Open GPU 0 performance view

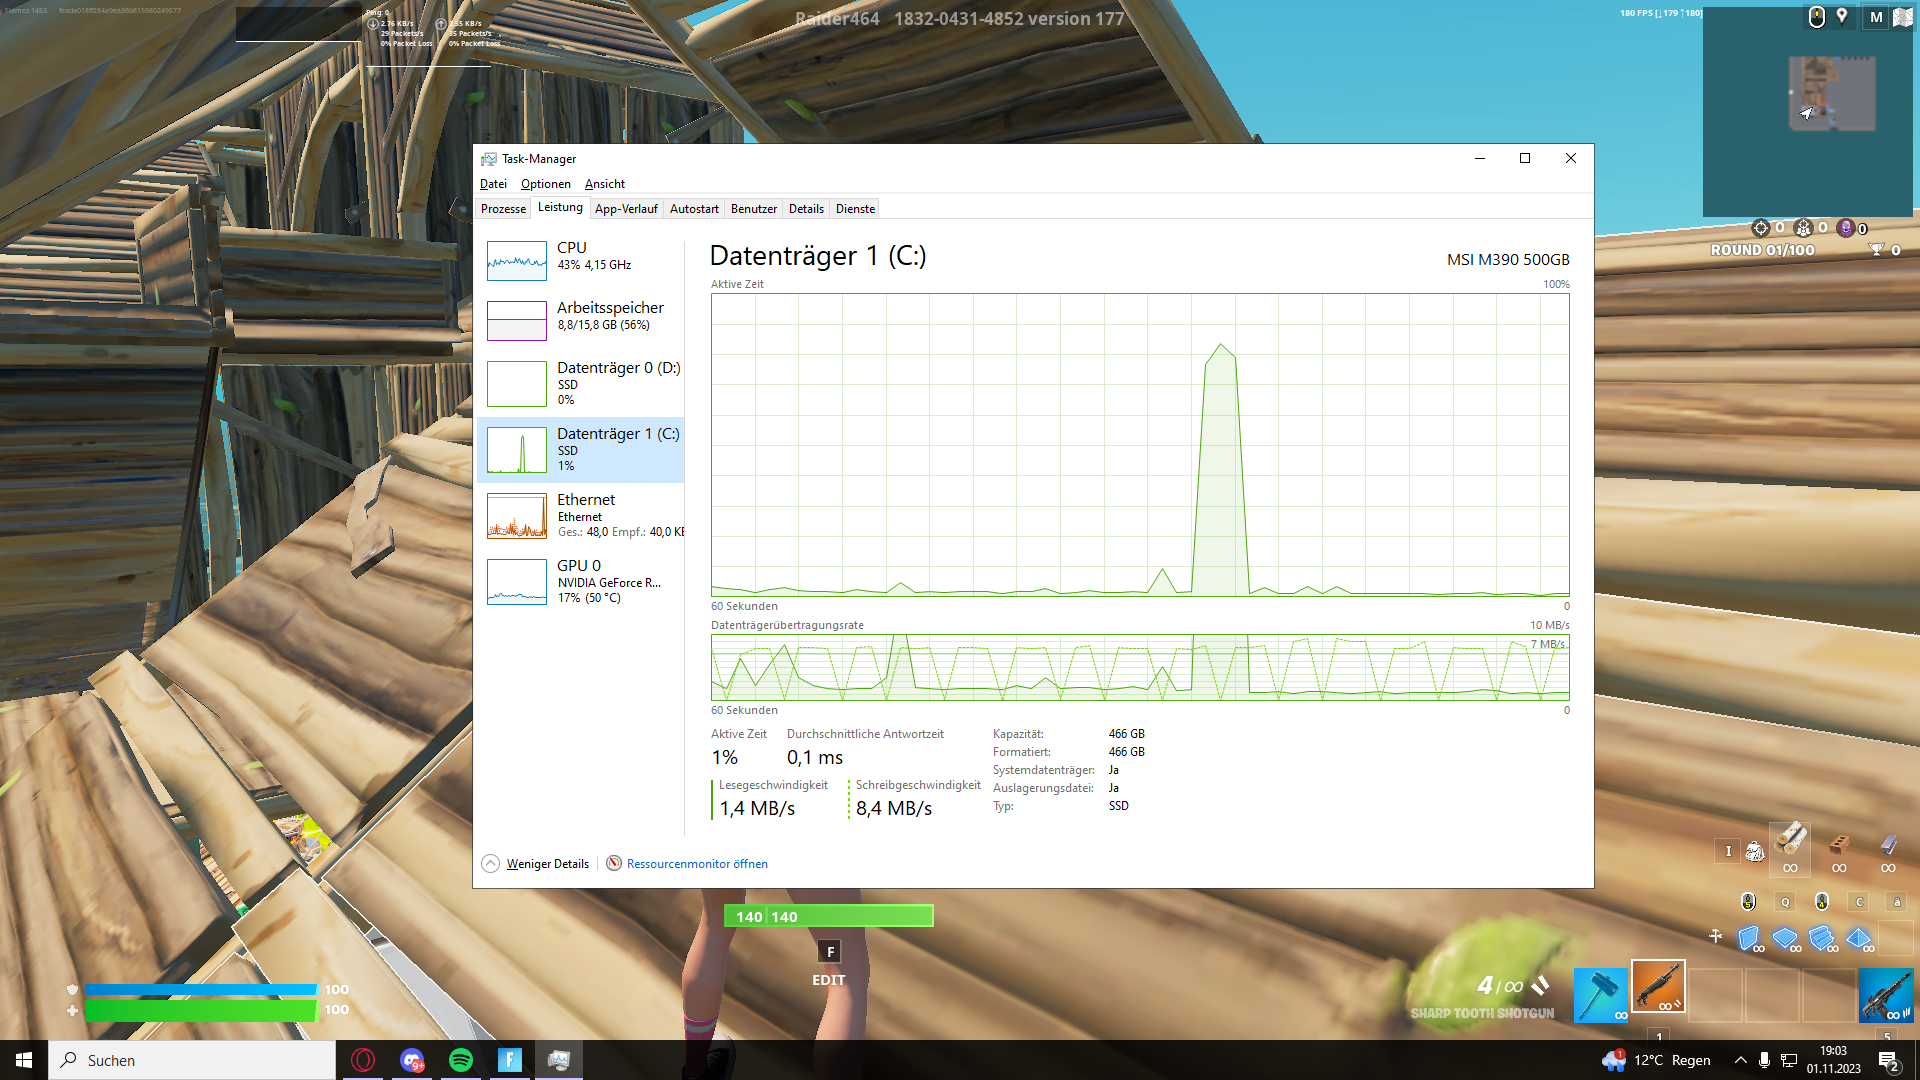(x=580, y=580)
